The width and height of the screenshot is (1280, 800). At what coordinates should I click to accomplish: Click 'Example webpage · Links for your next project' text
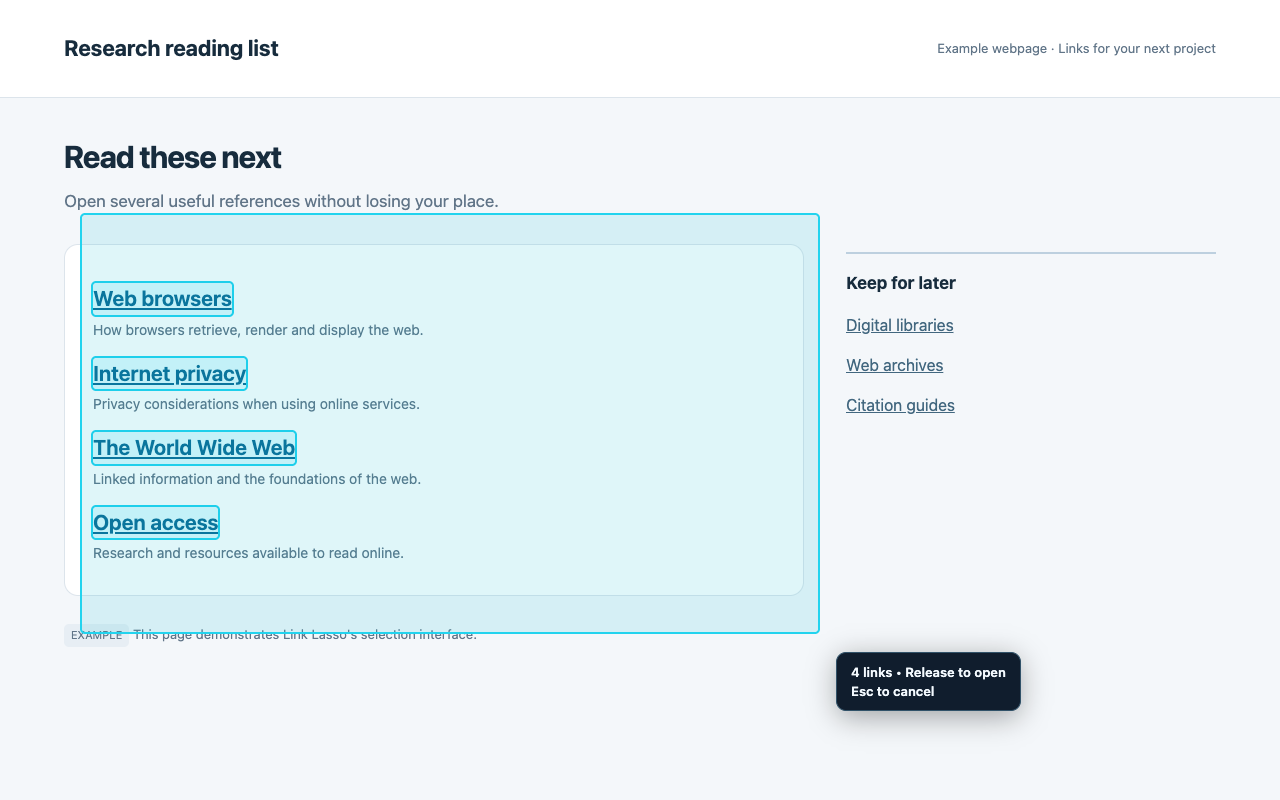pyautogui.click(x=1076, y=48)
